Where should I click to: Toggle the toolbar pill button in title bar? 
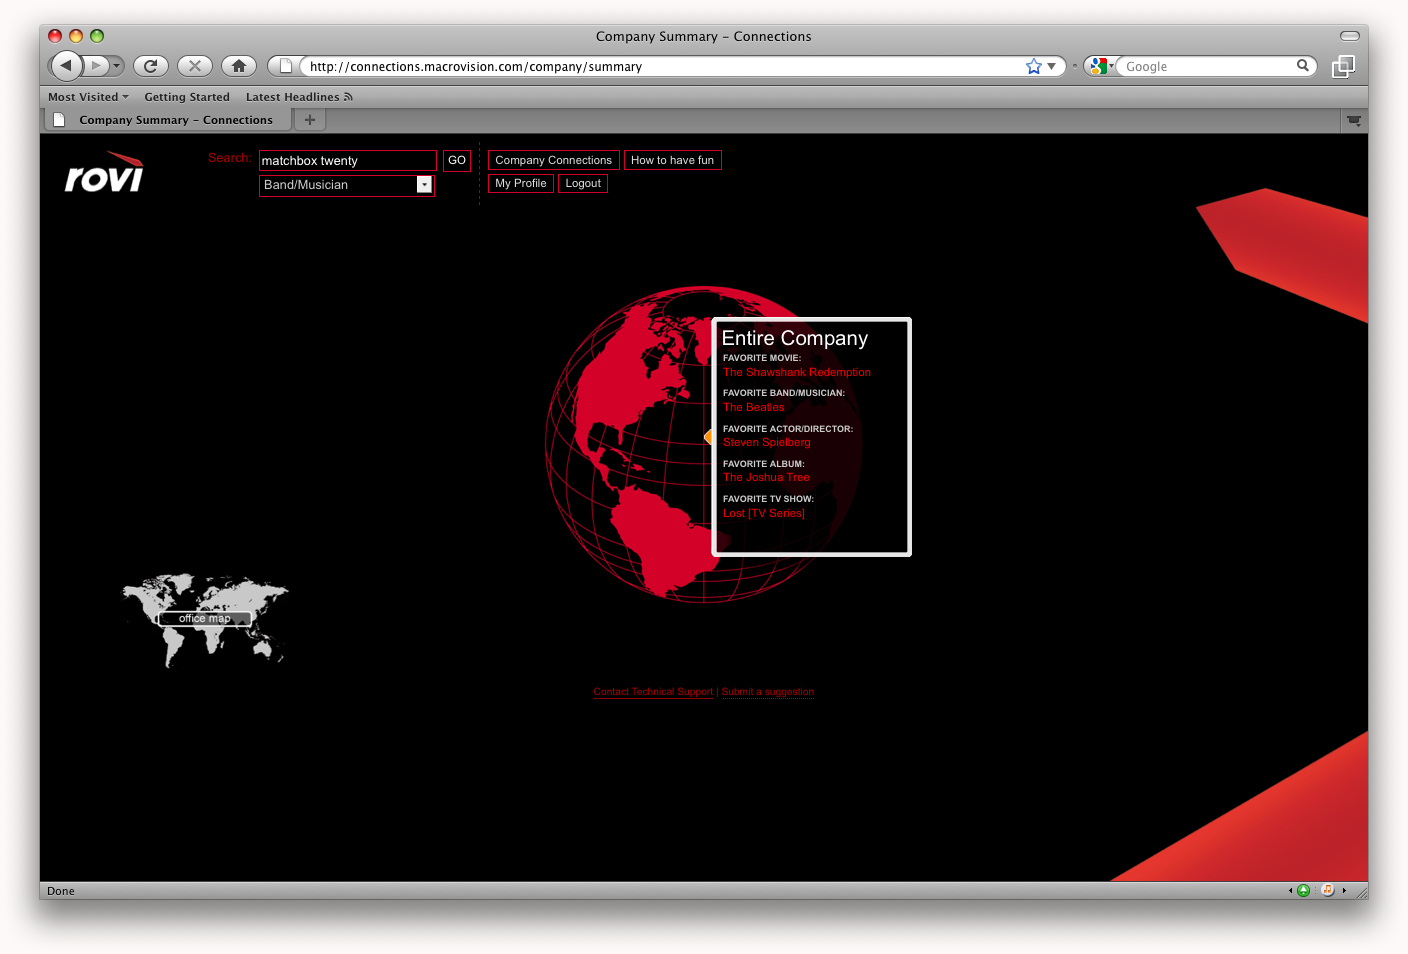point(1350,36)
